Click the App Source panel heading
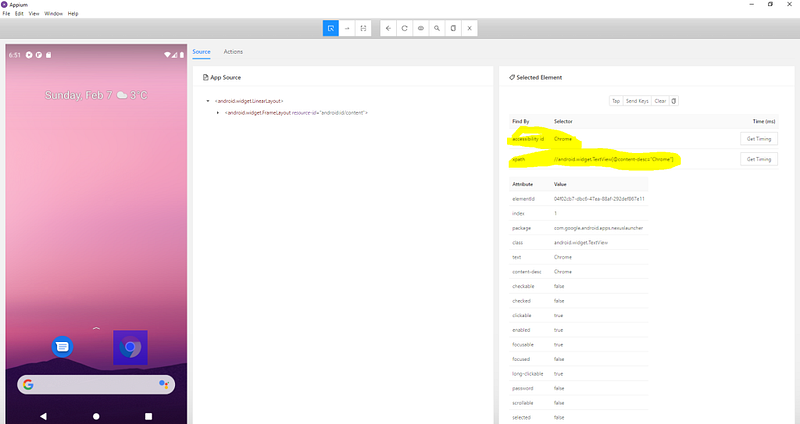The width and height of the screenshot is (800, 424). click(222, 78)
